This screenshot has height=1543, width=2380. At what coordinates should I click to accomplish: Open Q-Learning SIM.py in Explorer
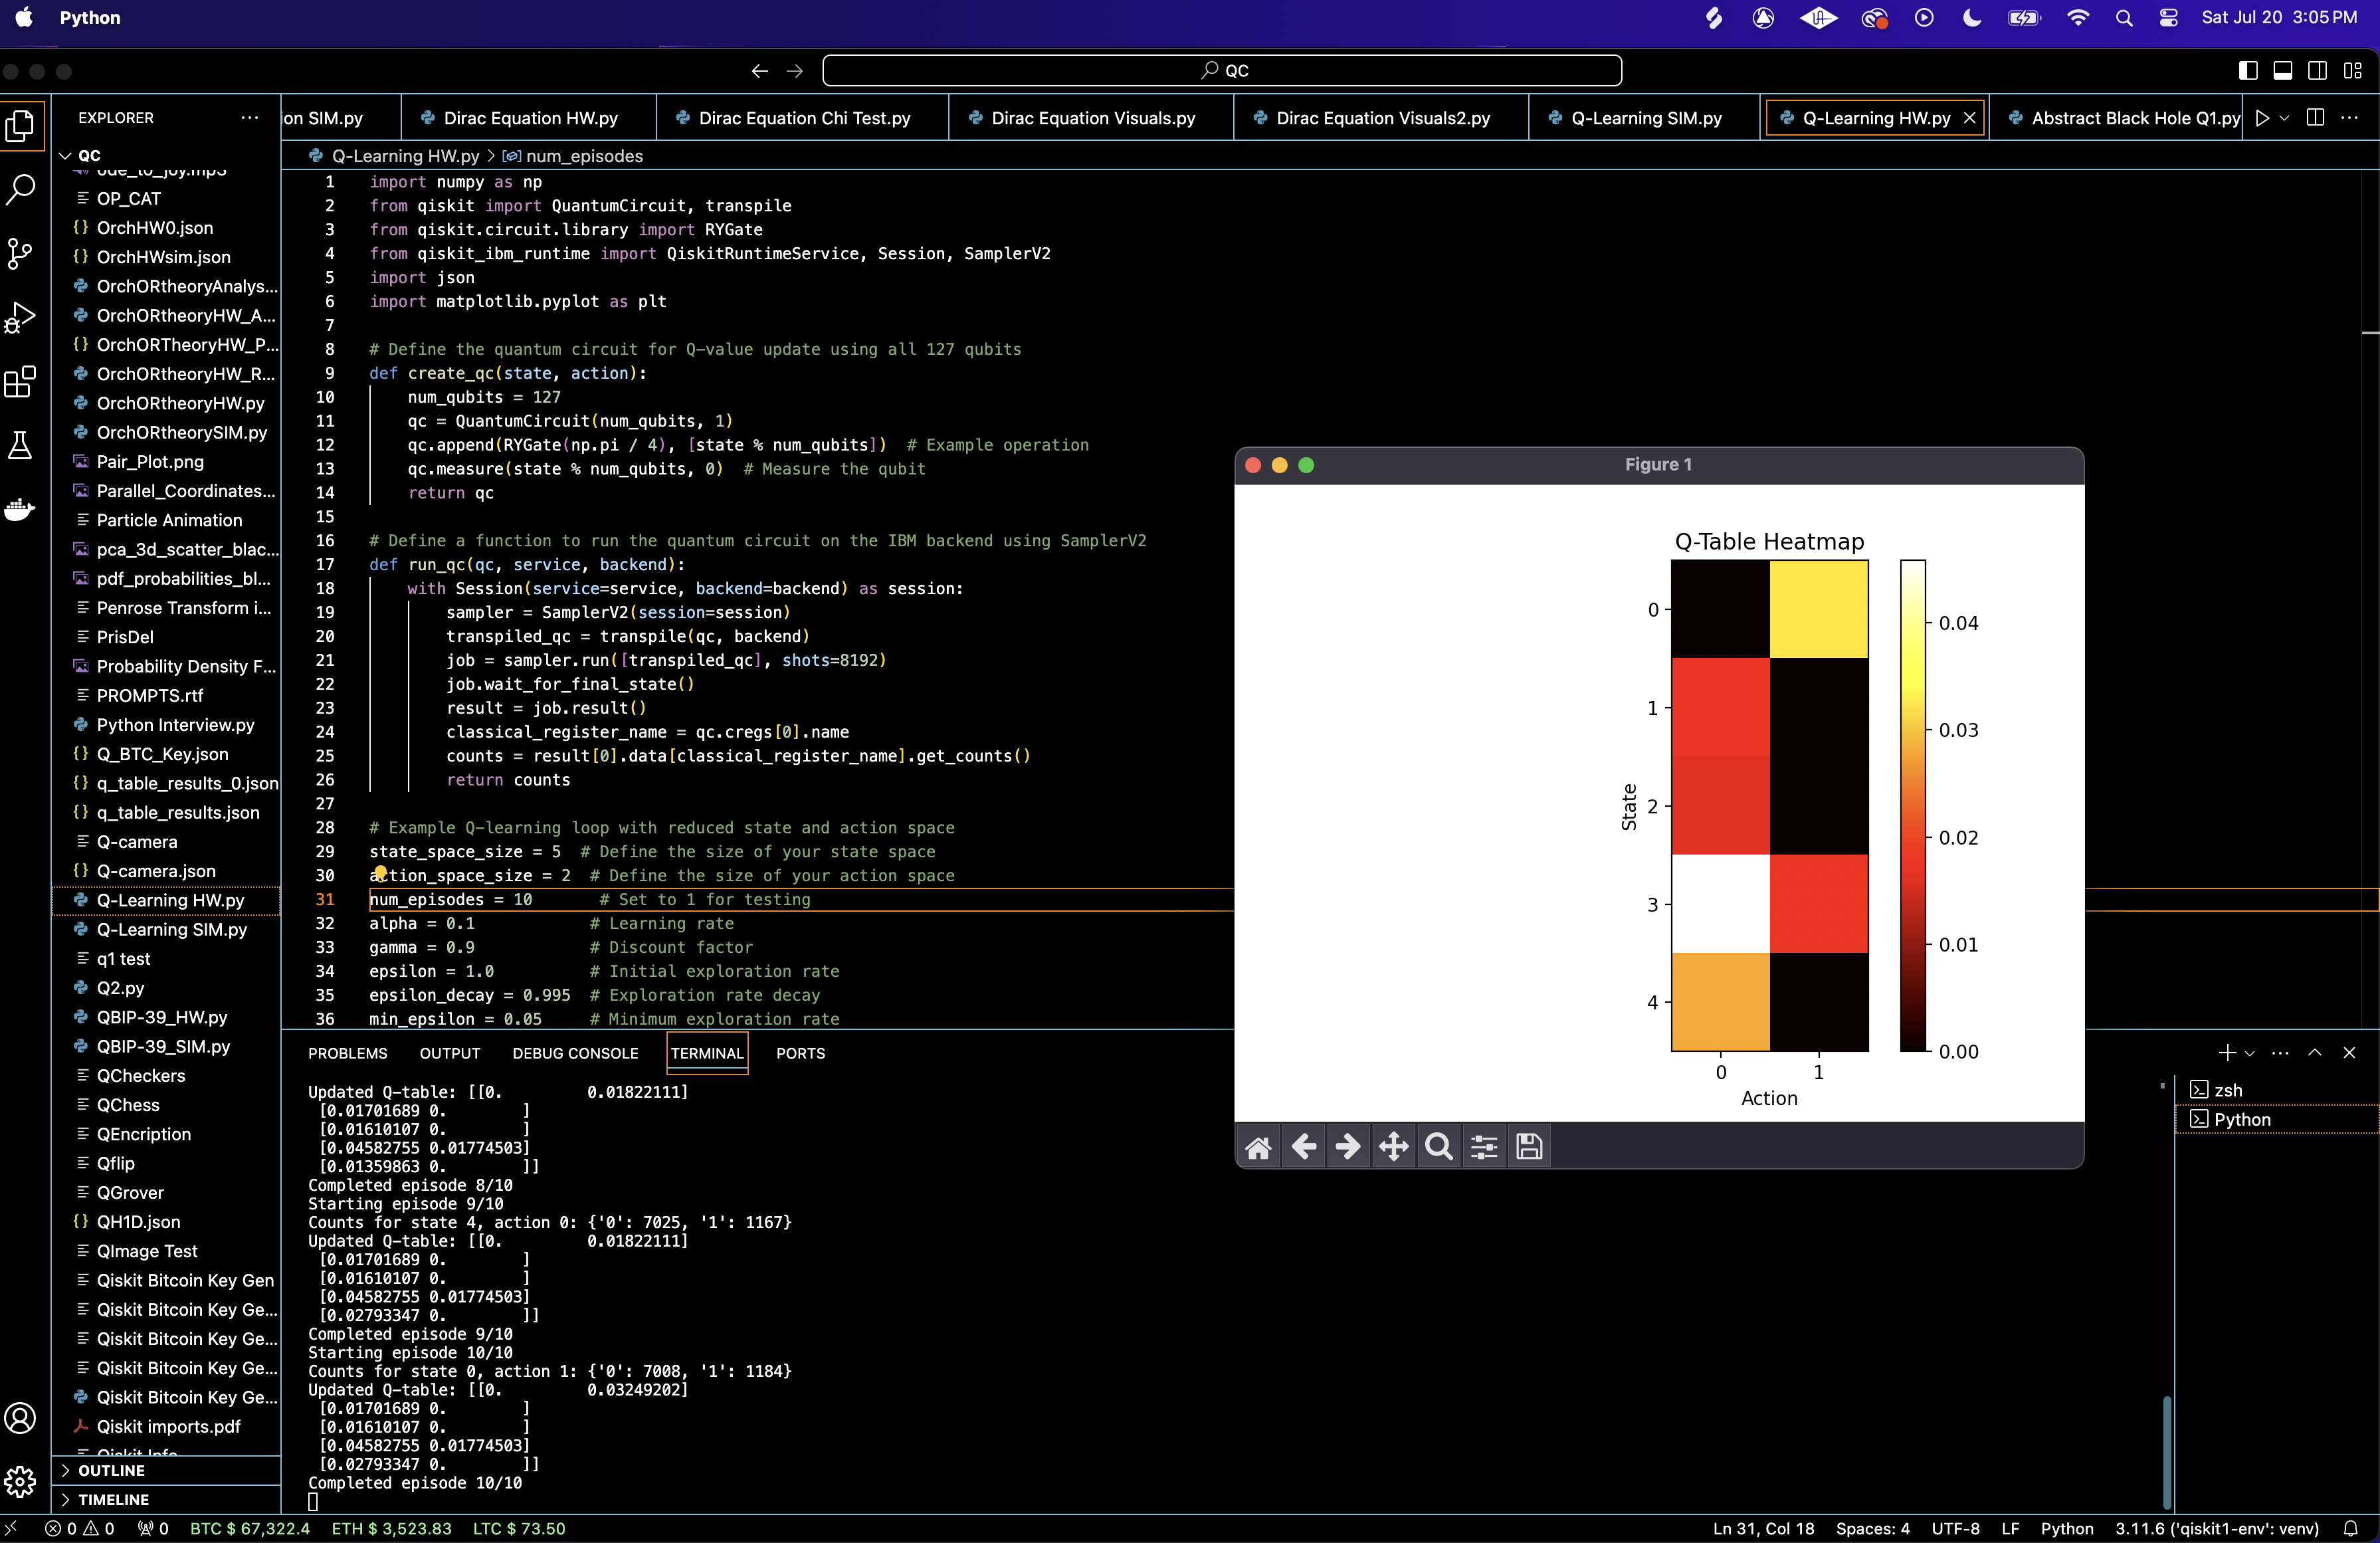(x=171, y=930)
